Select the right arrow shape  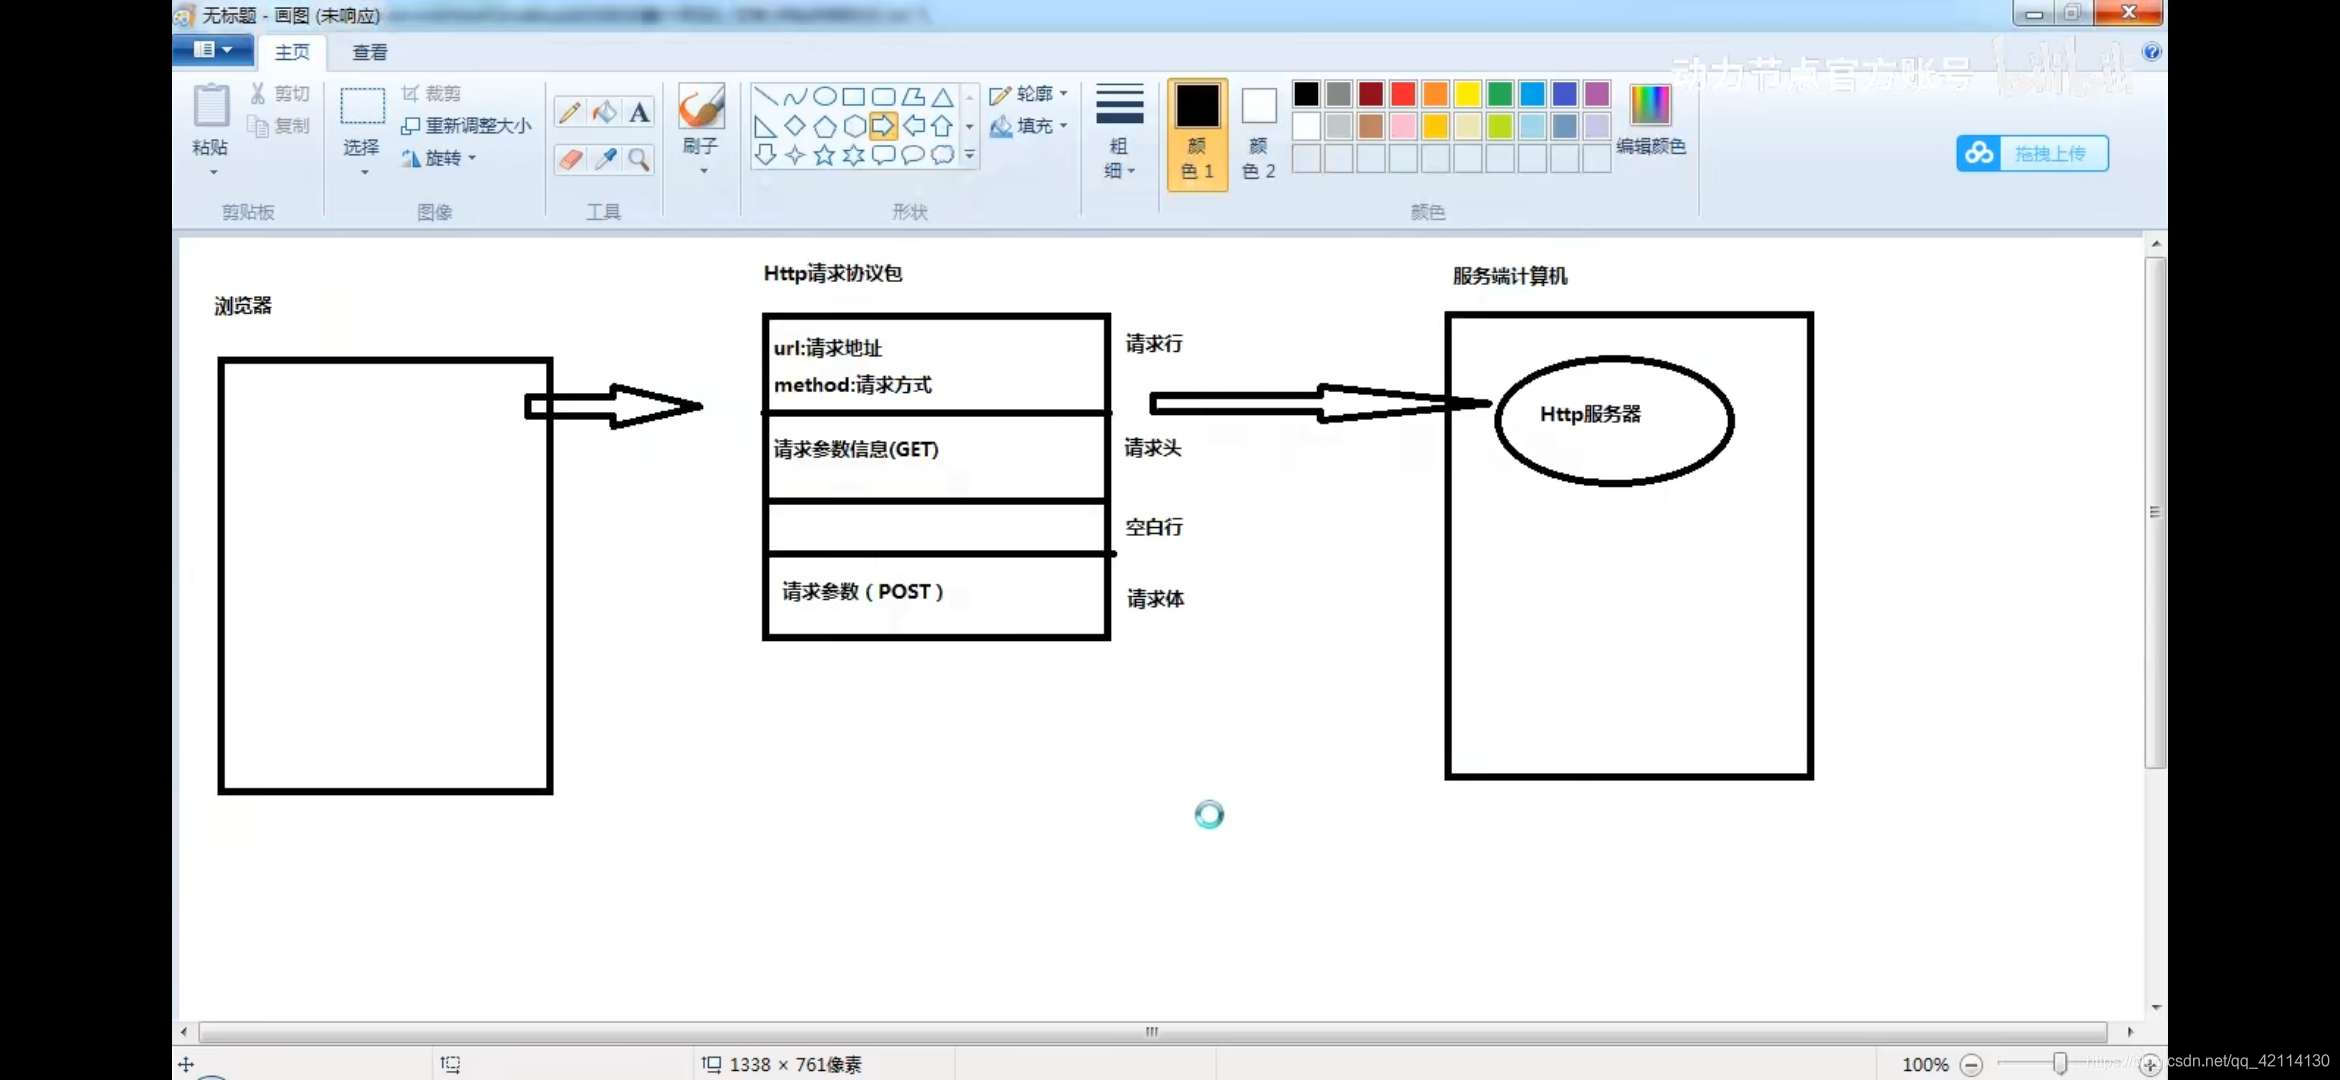pos(883,126)
